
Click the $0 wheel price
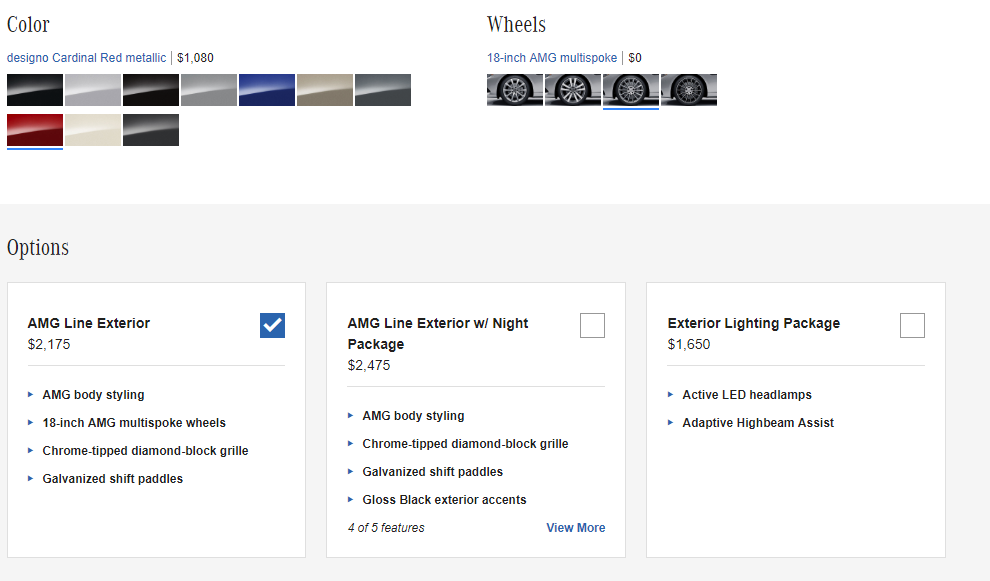[635, 57]
